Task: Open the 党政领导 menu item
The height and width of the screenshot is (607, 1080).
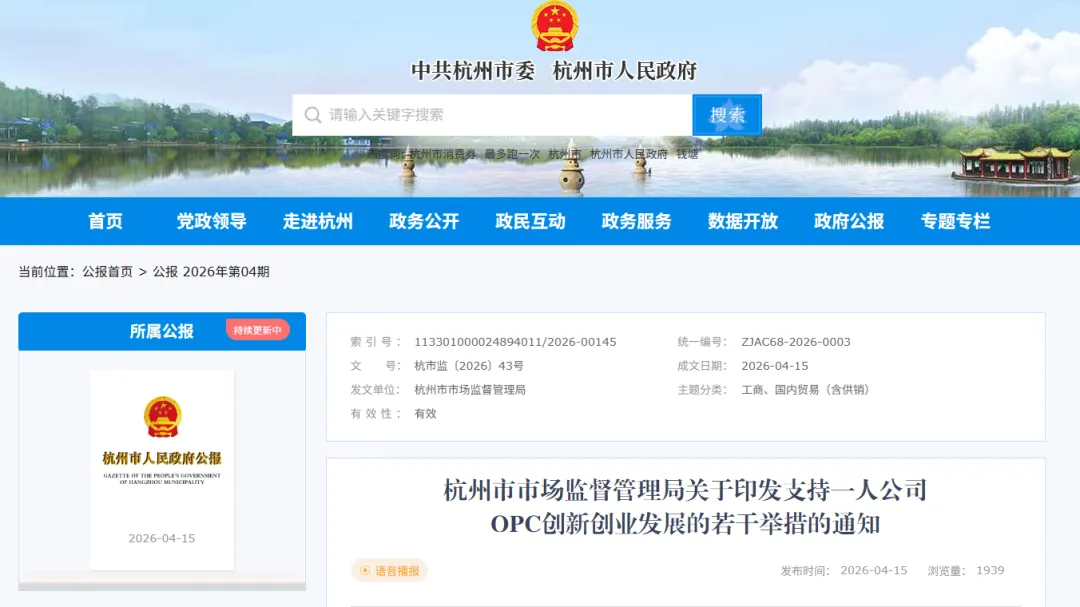Action: pyautogui.click(x=211, y=221)
